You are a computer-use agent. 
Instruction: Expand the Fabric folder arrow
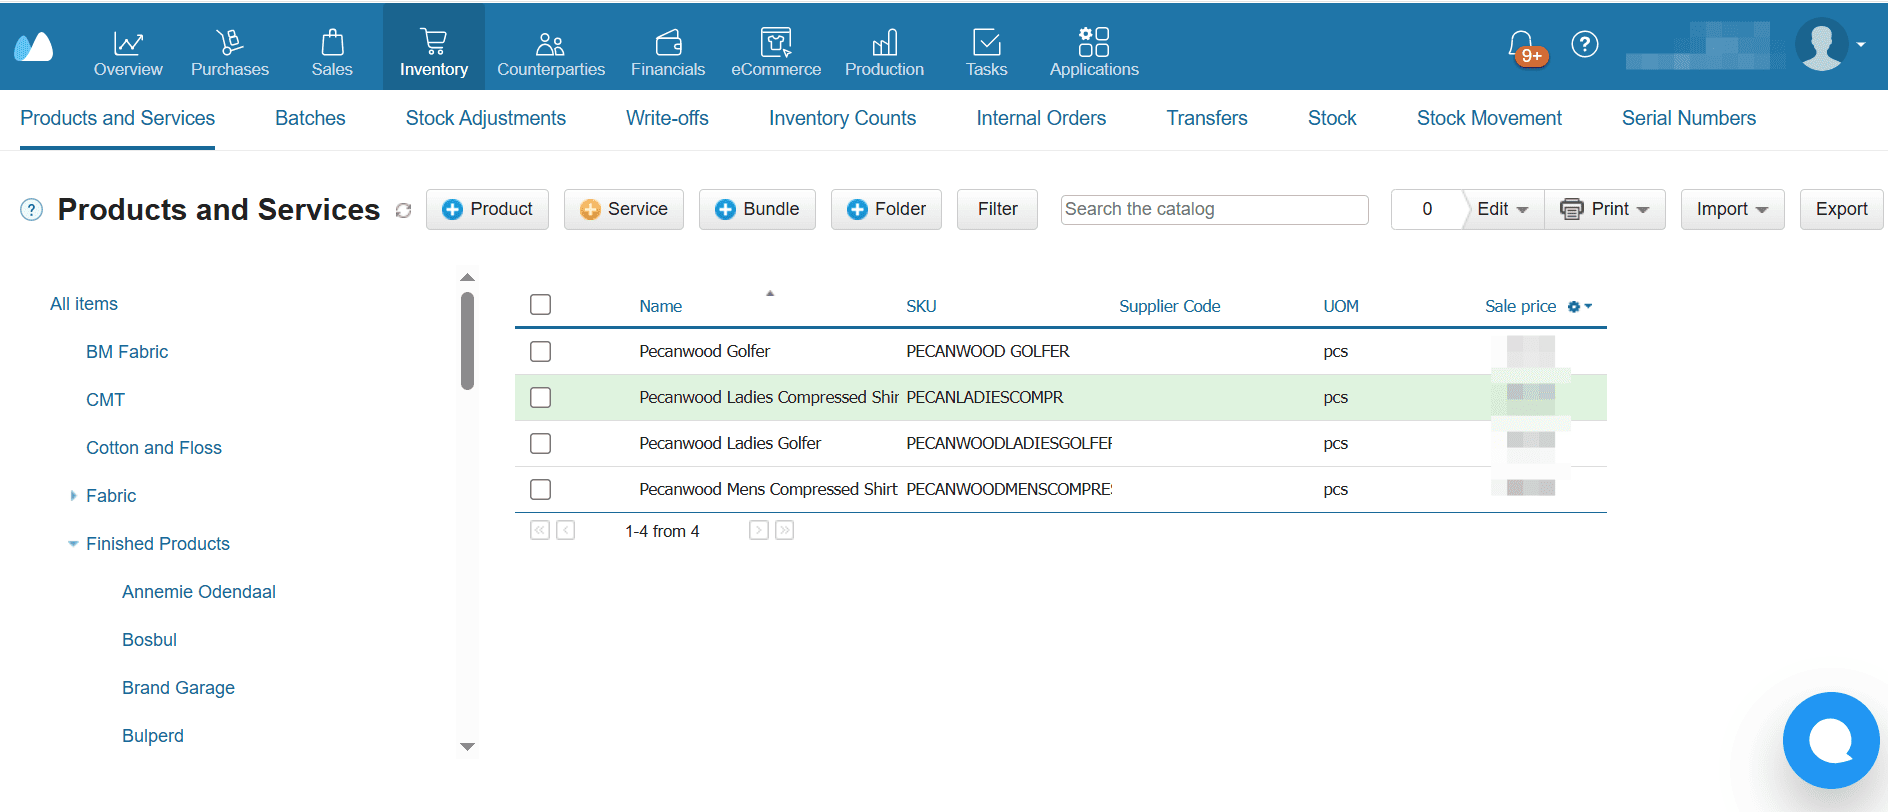click(x=73, y=496)
